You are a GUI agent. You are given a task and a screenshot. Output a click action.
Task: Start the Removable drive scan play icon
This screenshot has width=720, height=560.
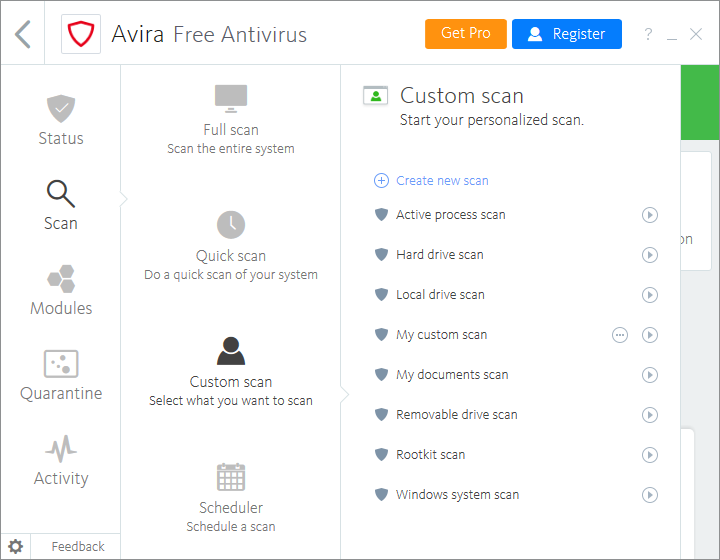[x=650, y=415]
